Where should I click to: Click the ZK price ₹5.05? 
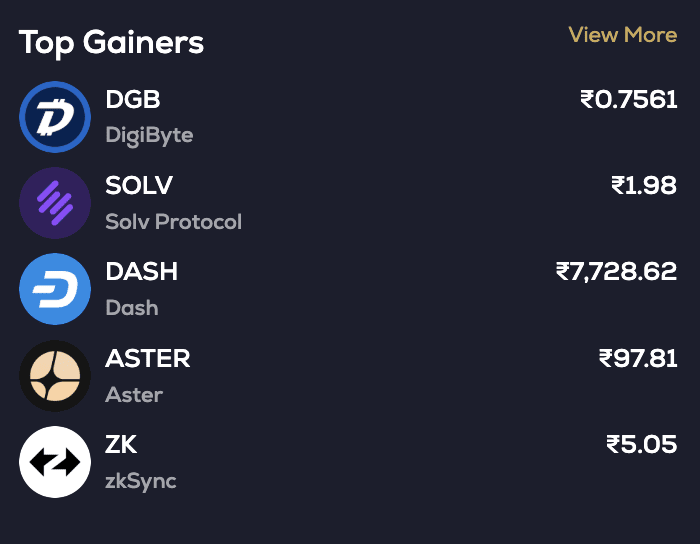pos(642,445)
